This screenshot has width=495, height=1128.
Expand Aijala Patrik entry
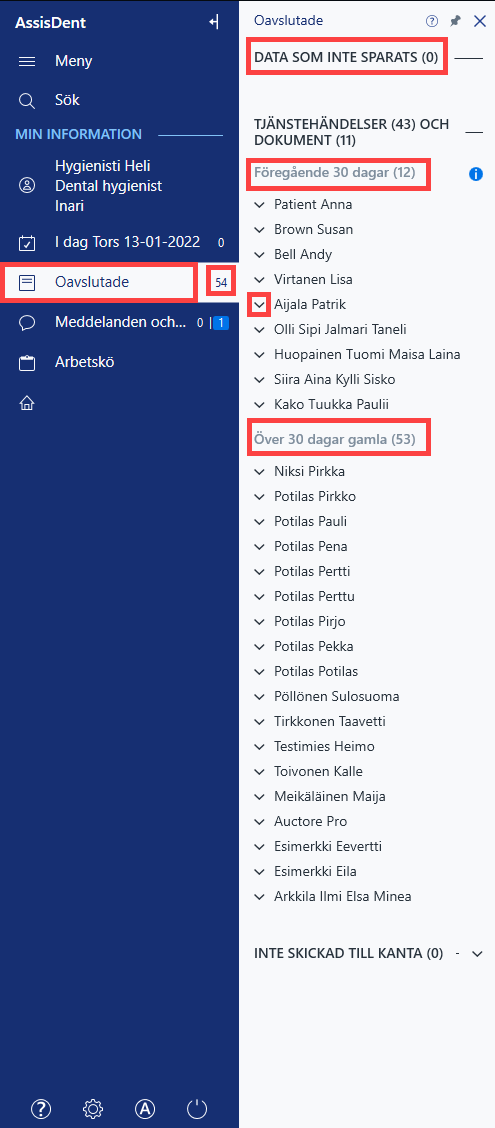(x=260, y=305)
